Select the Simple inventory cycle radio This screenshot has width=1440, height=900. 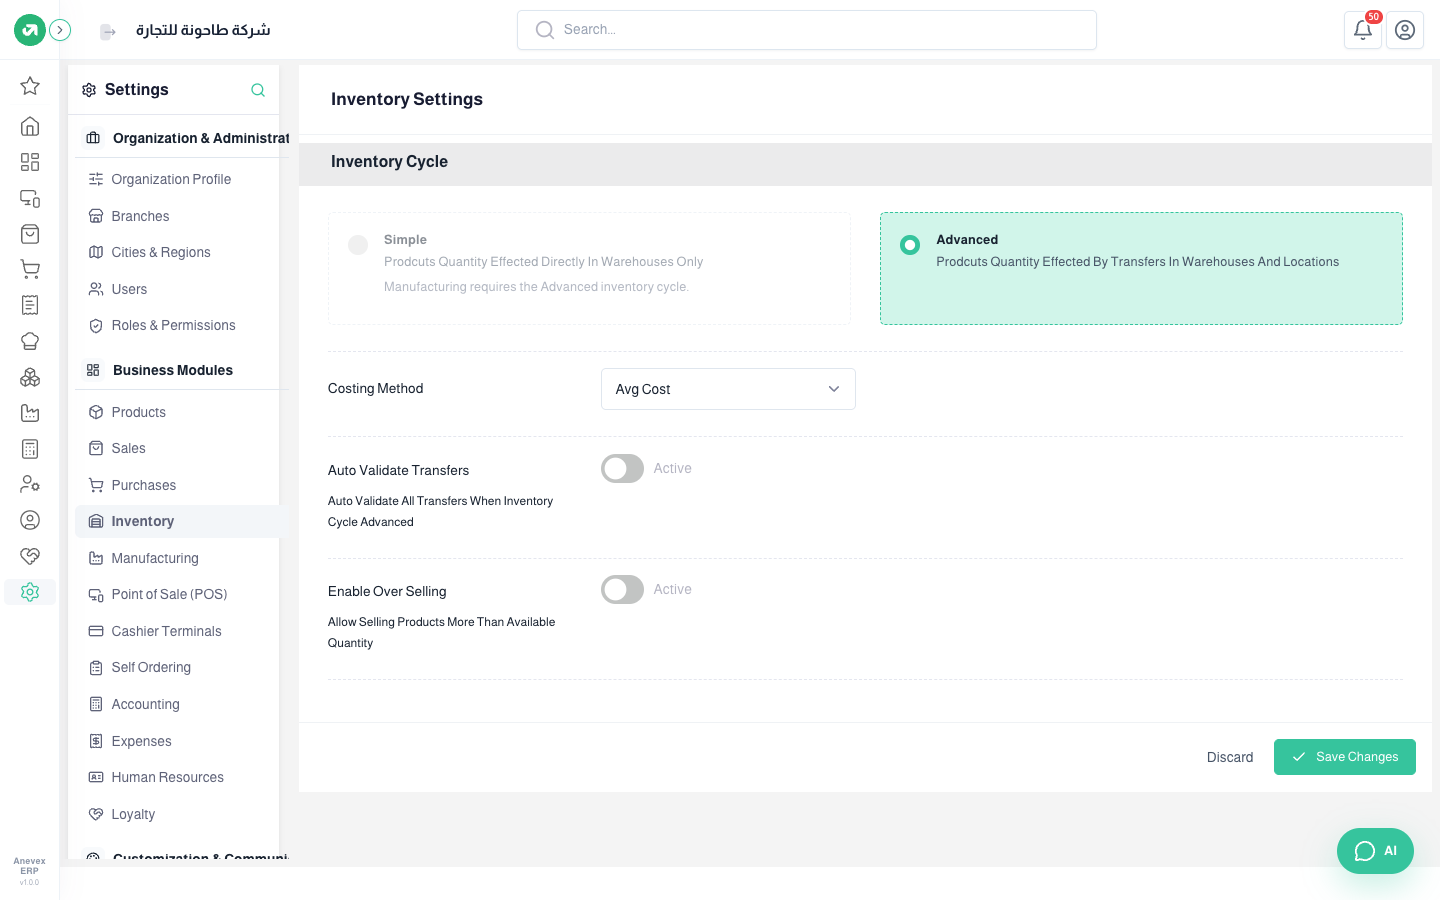358,245
